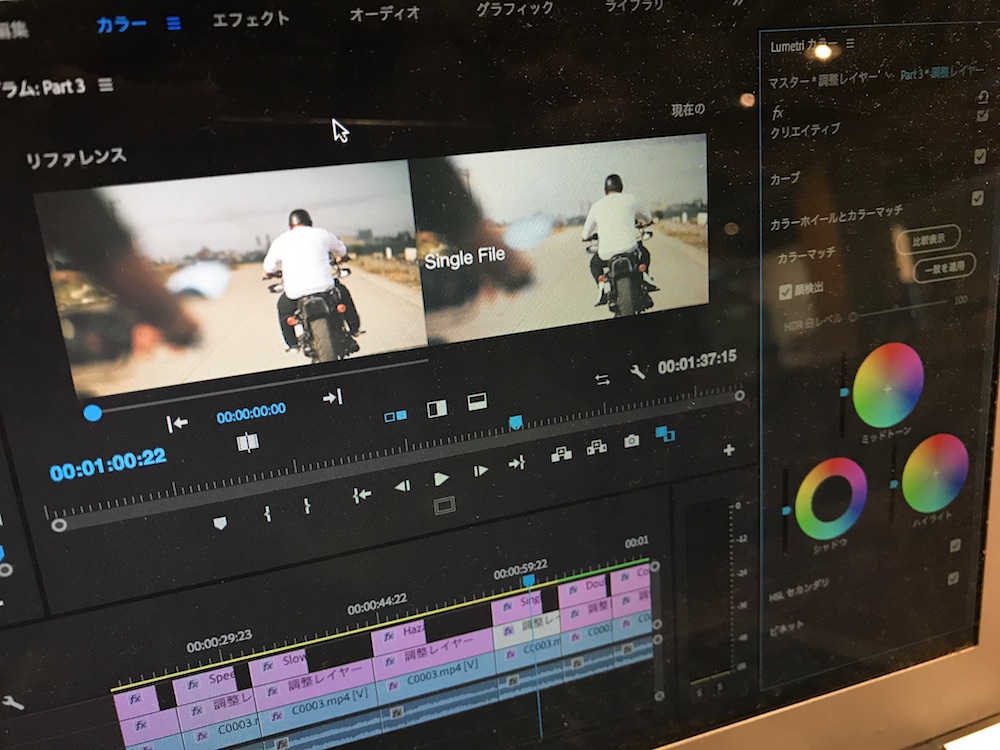Viewport: 1000px width, 750px height.
Task: Switch to the グラフィック workspace
Action: (x=515, y=8)
